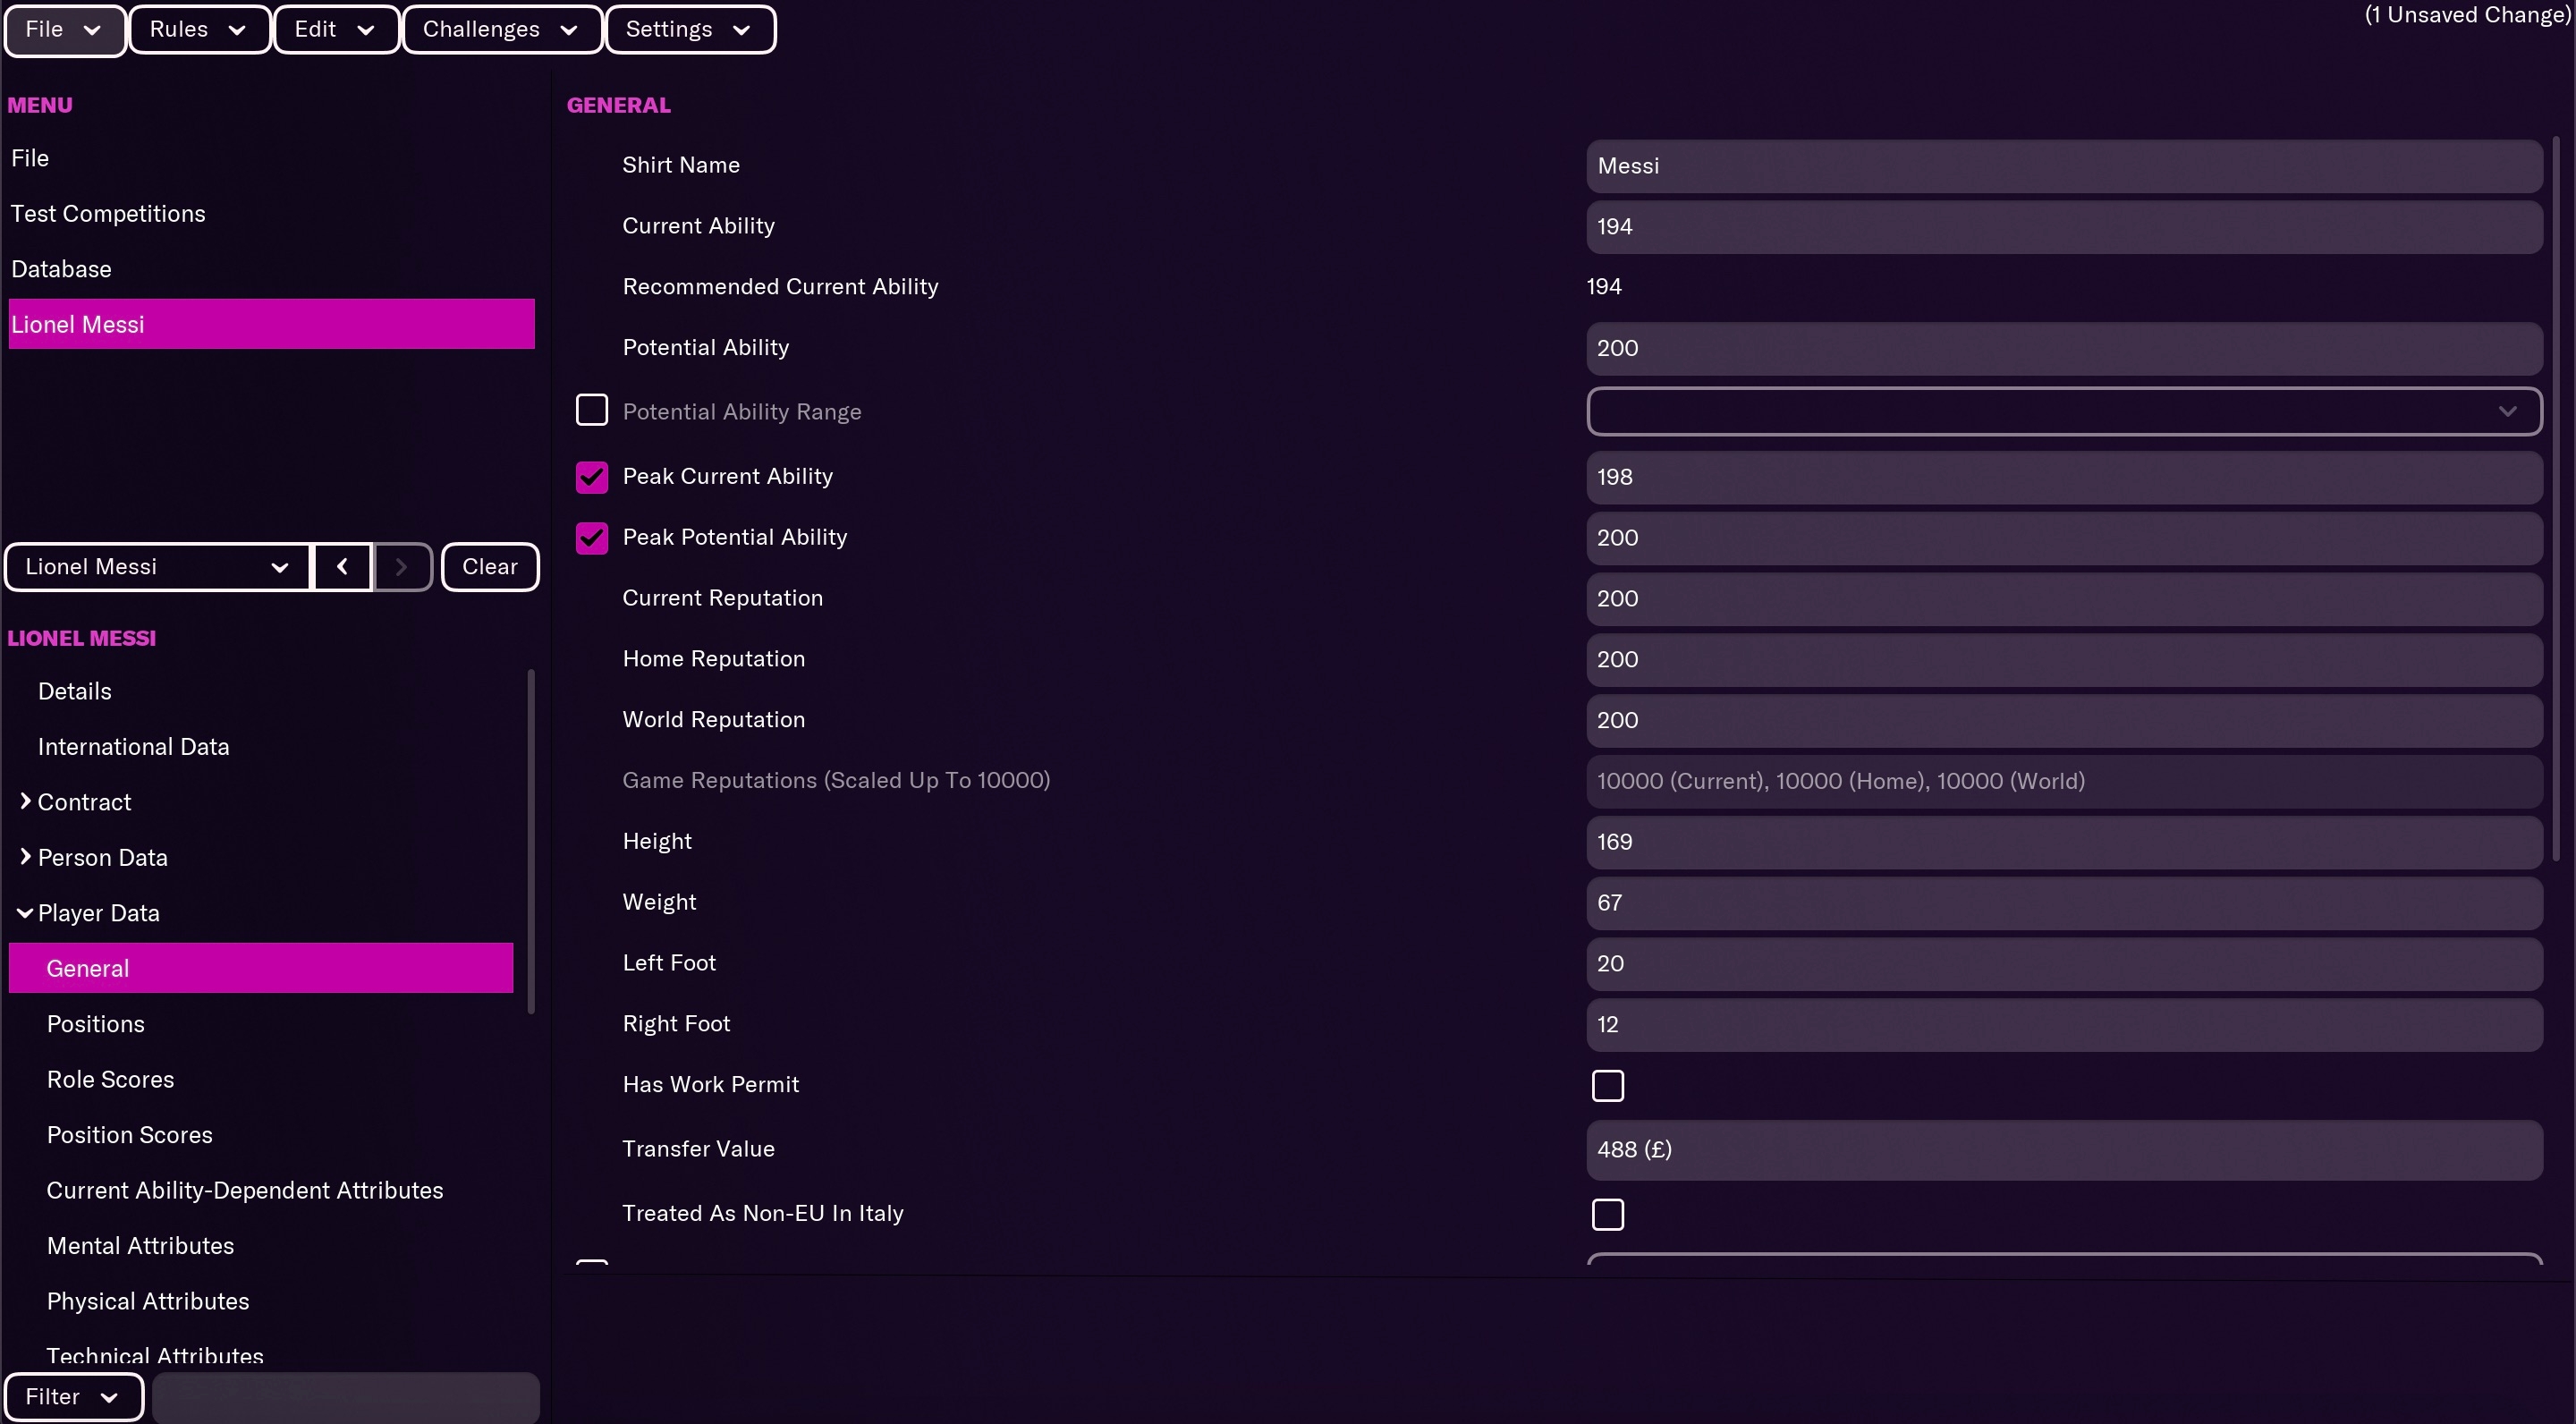Click the Filter dropdown button
The height and width of the screenshot is (1424, 2576).
click(73, 1396)
